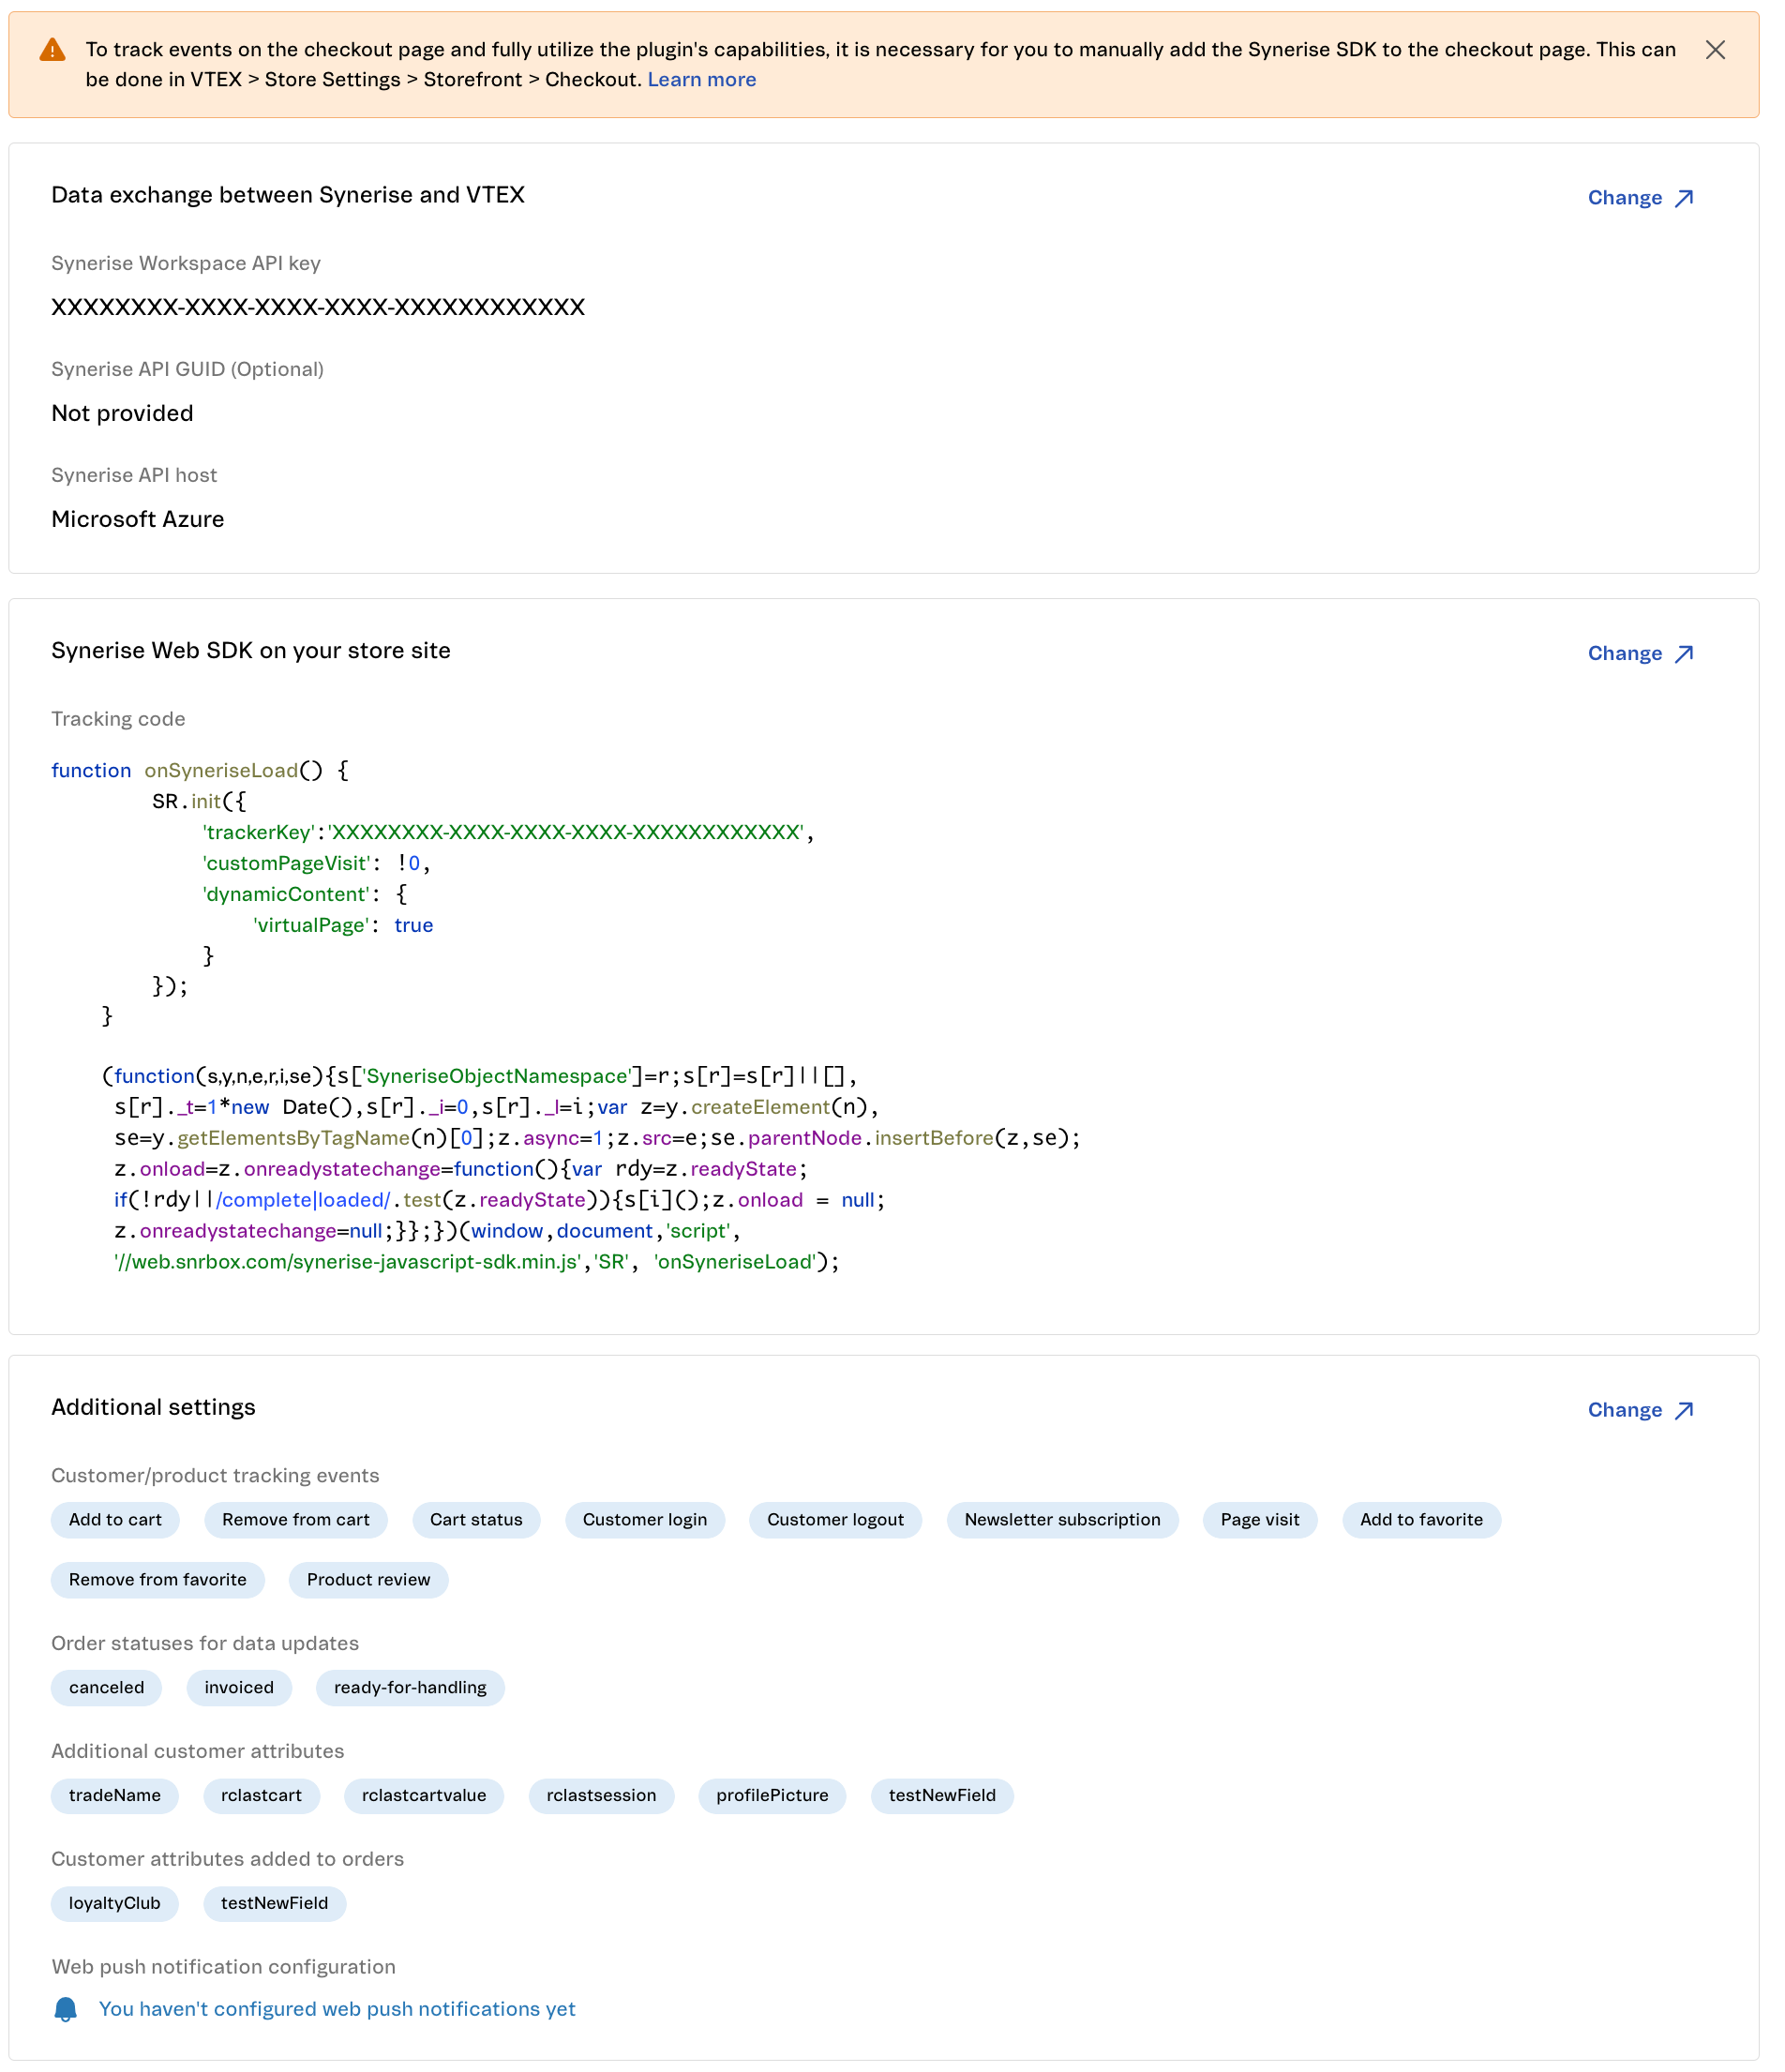Click the external-link arrow next to Data exchange Change
The width and height of the screenshot is (1785, 2072).
tap(1684, 197)
